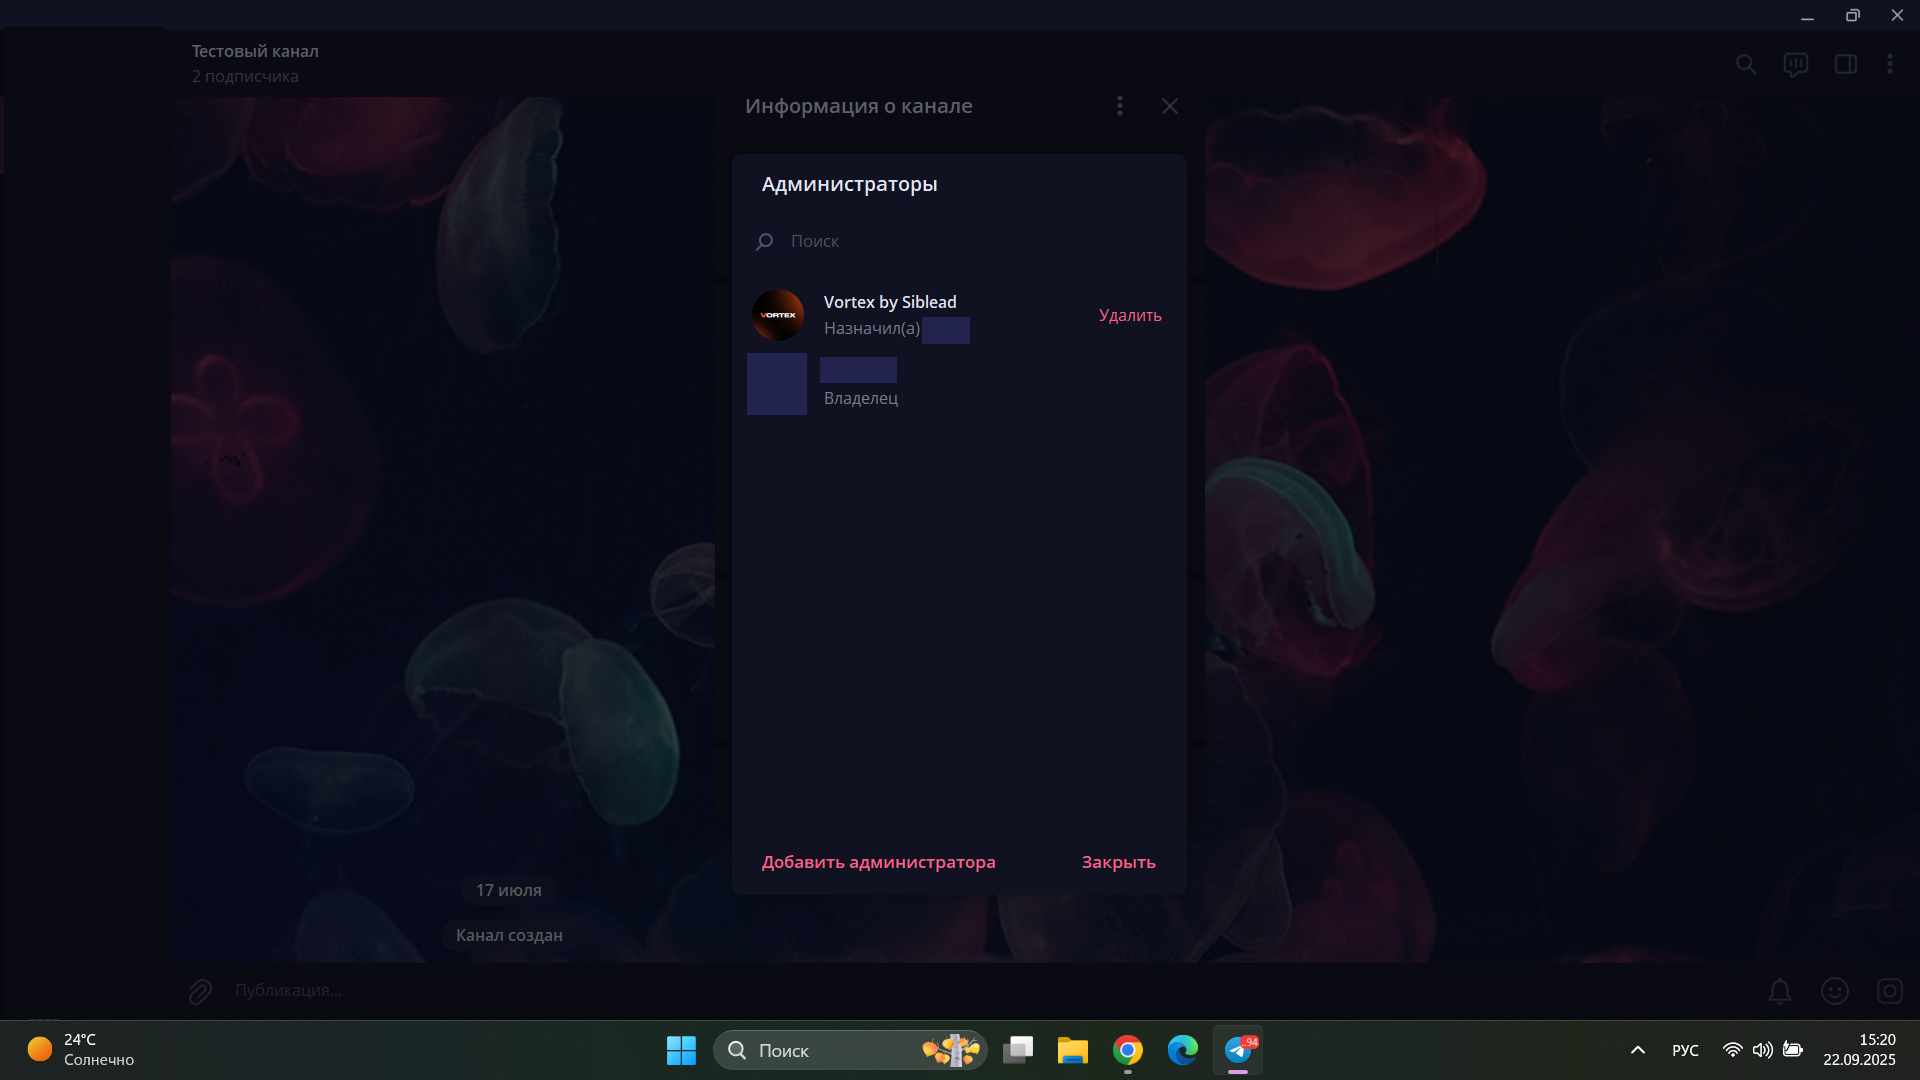Viewport: 1920px width, 1080px height.
Task: Open search in channel header
Action: (1745, 64)
